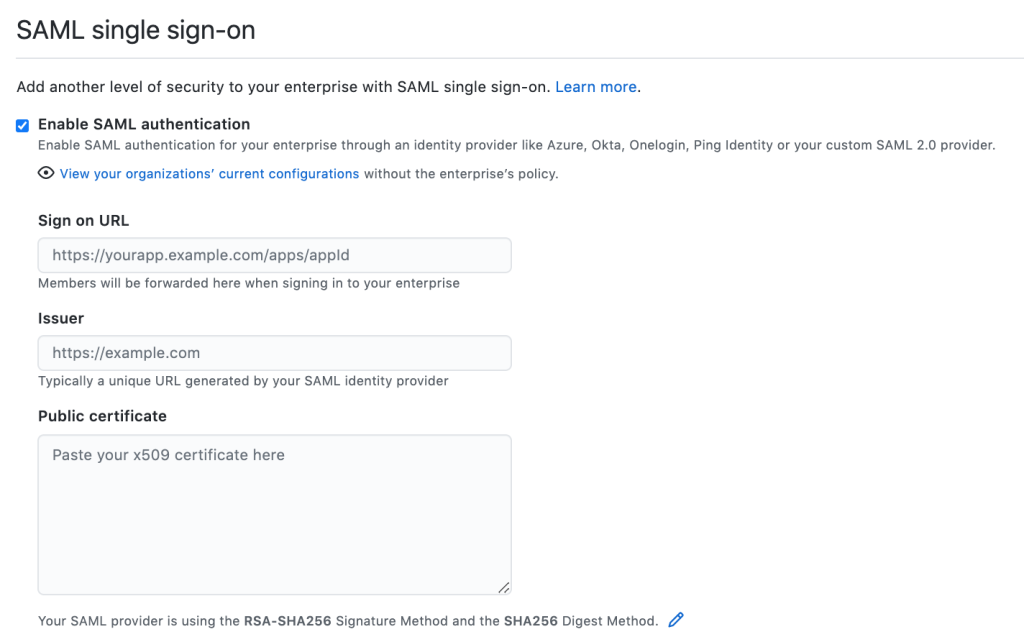
Task: Click the Public certificate label
Action: (102, 416)
